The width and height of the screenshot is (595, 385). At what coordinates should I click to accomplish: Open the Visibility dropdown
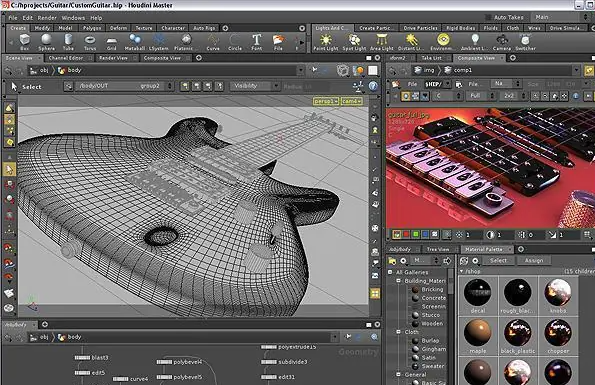pos(255,86)
